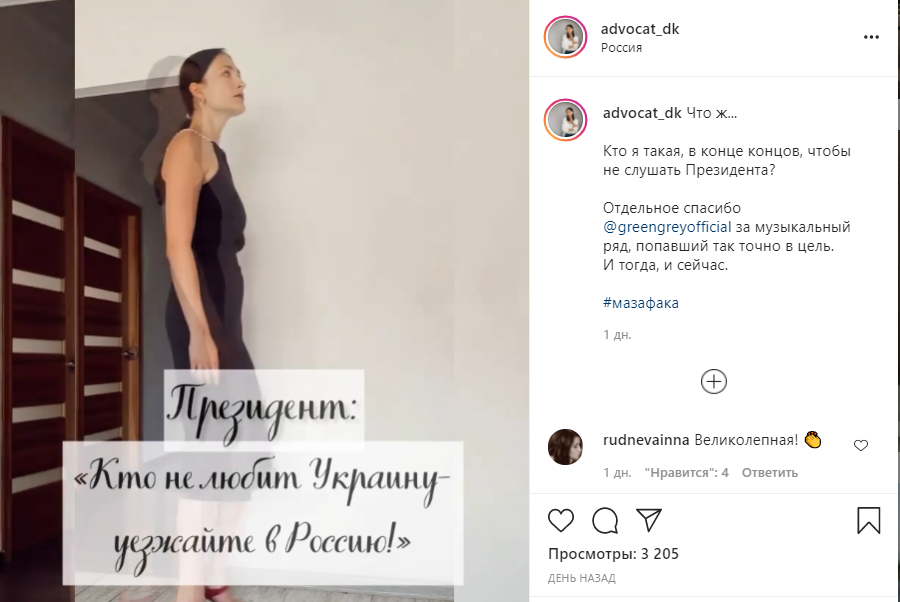Open the #мазафака hashtag

pyautogui.click(x=641, y=303)
